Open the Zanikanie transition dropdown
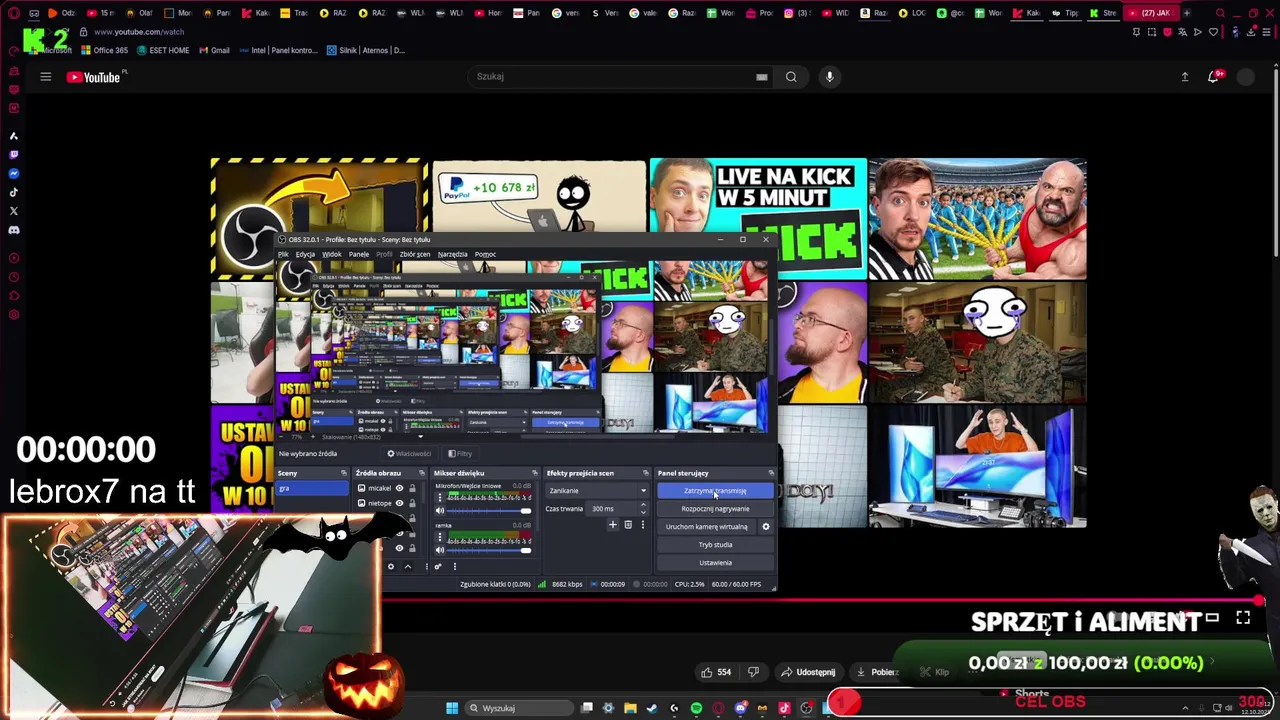The height and width of the screenshot is (720, 1280). (597, 491)
